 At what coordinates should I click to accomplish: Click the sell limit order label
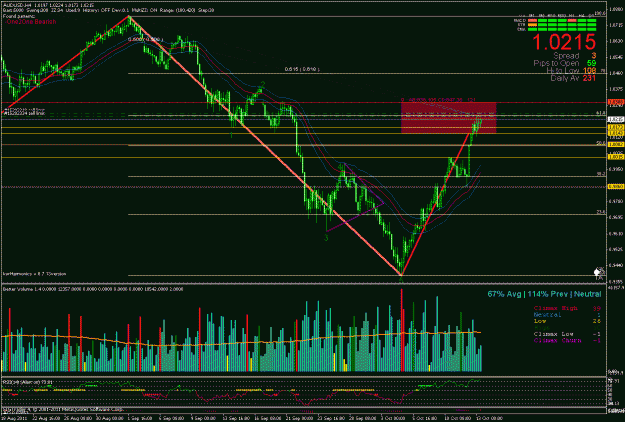(24, 114)
